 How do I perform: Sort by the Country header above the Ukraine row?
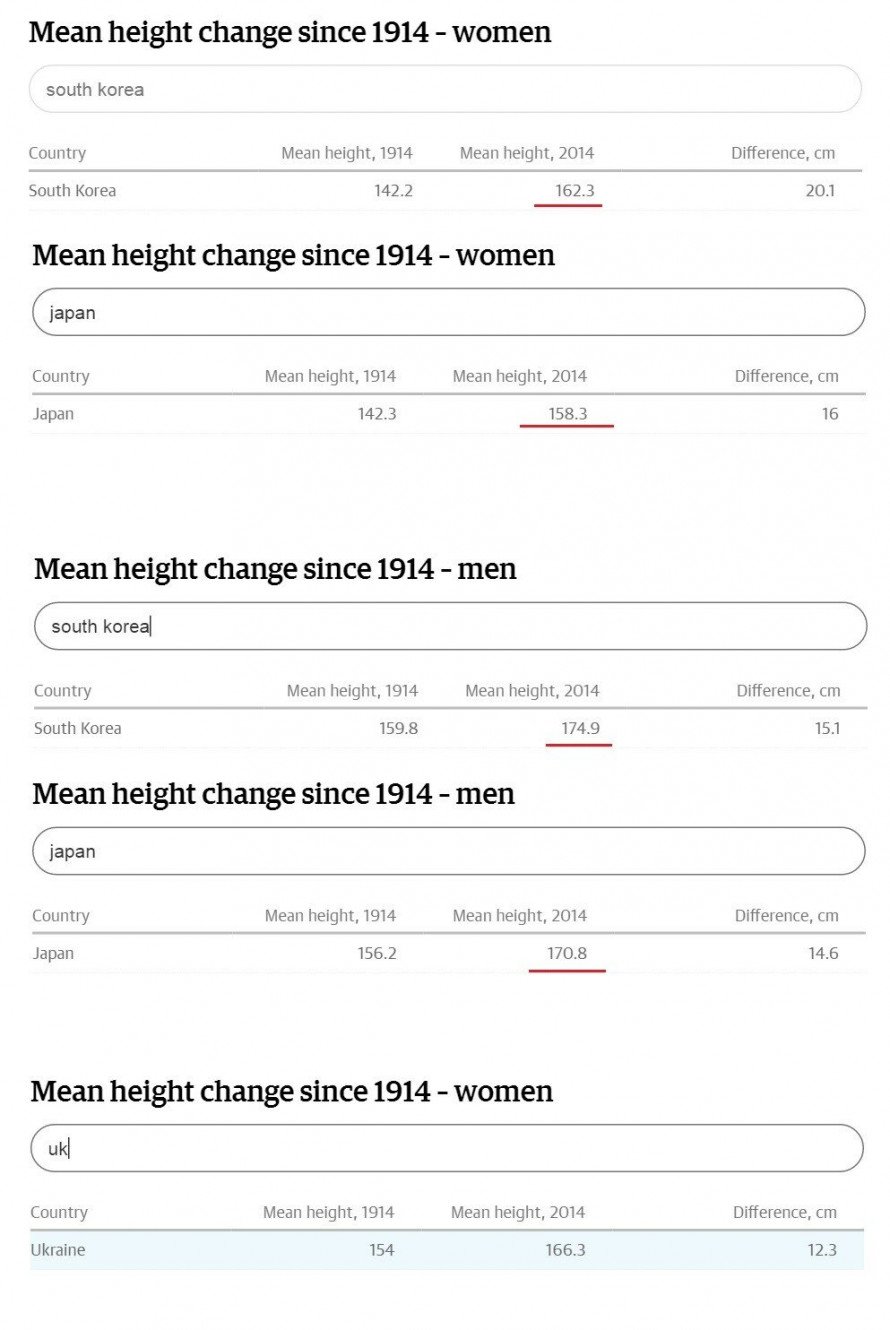59,1212
